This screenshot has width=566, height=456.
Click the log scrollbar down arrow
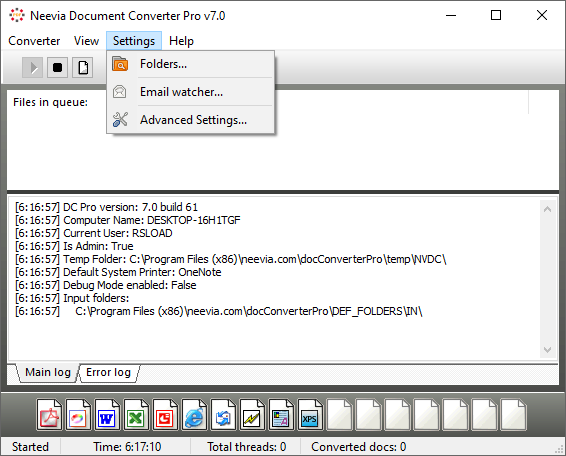pos(548,350)
